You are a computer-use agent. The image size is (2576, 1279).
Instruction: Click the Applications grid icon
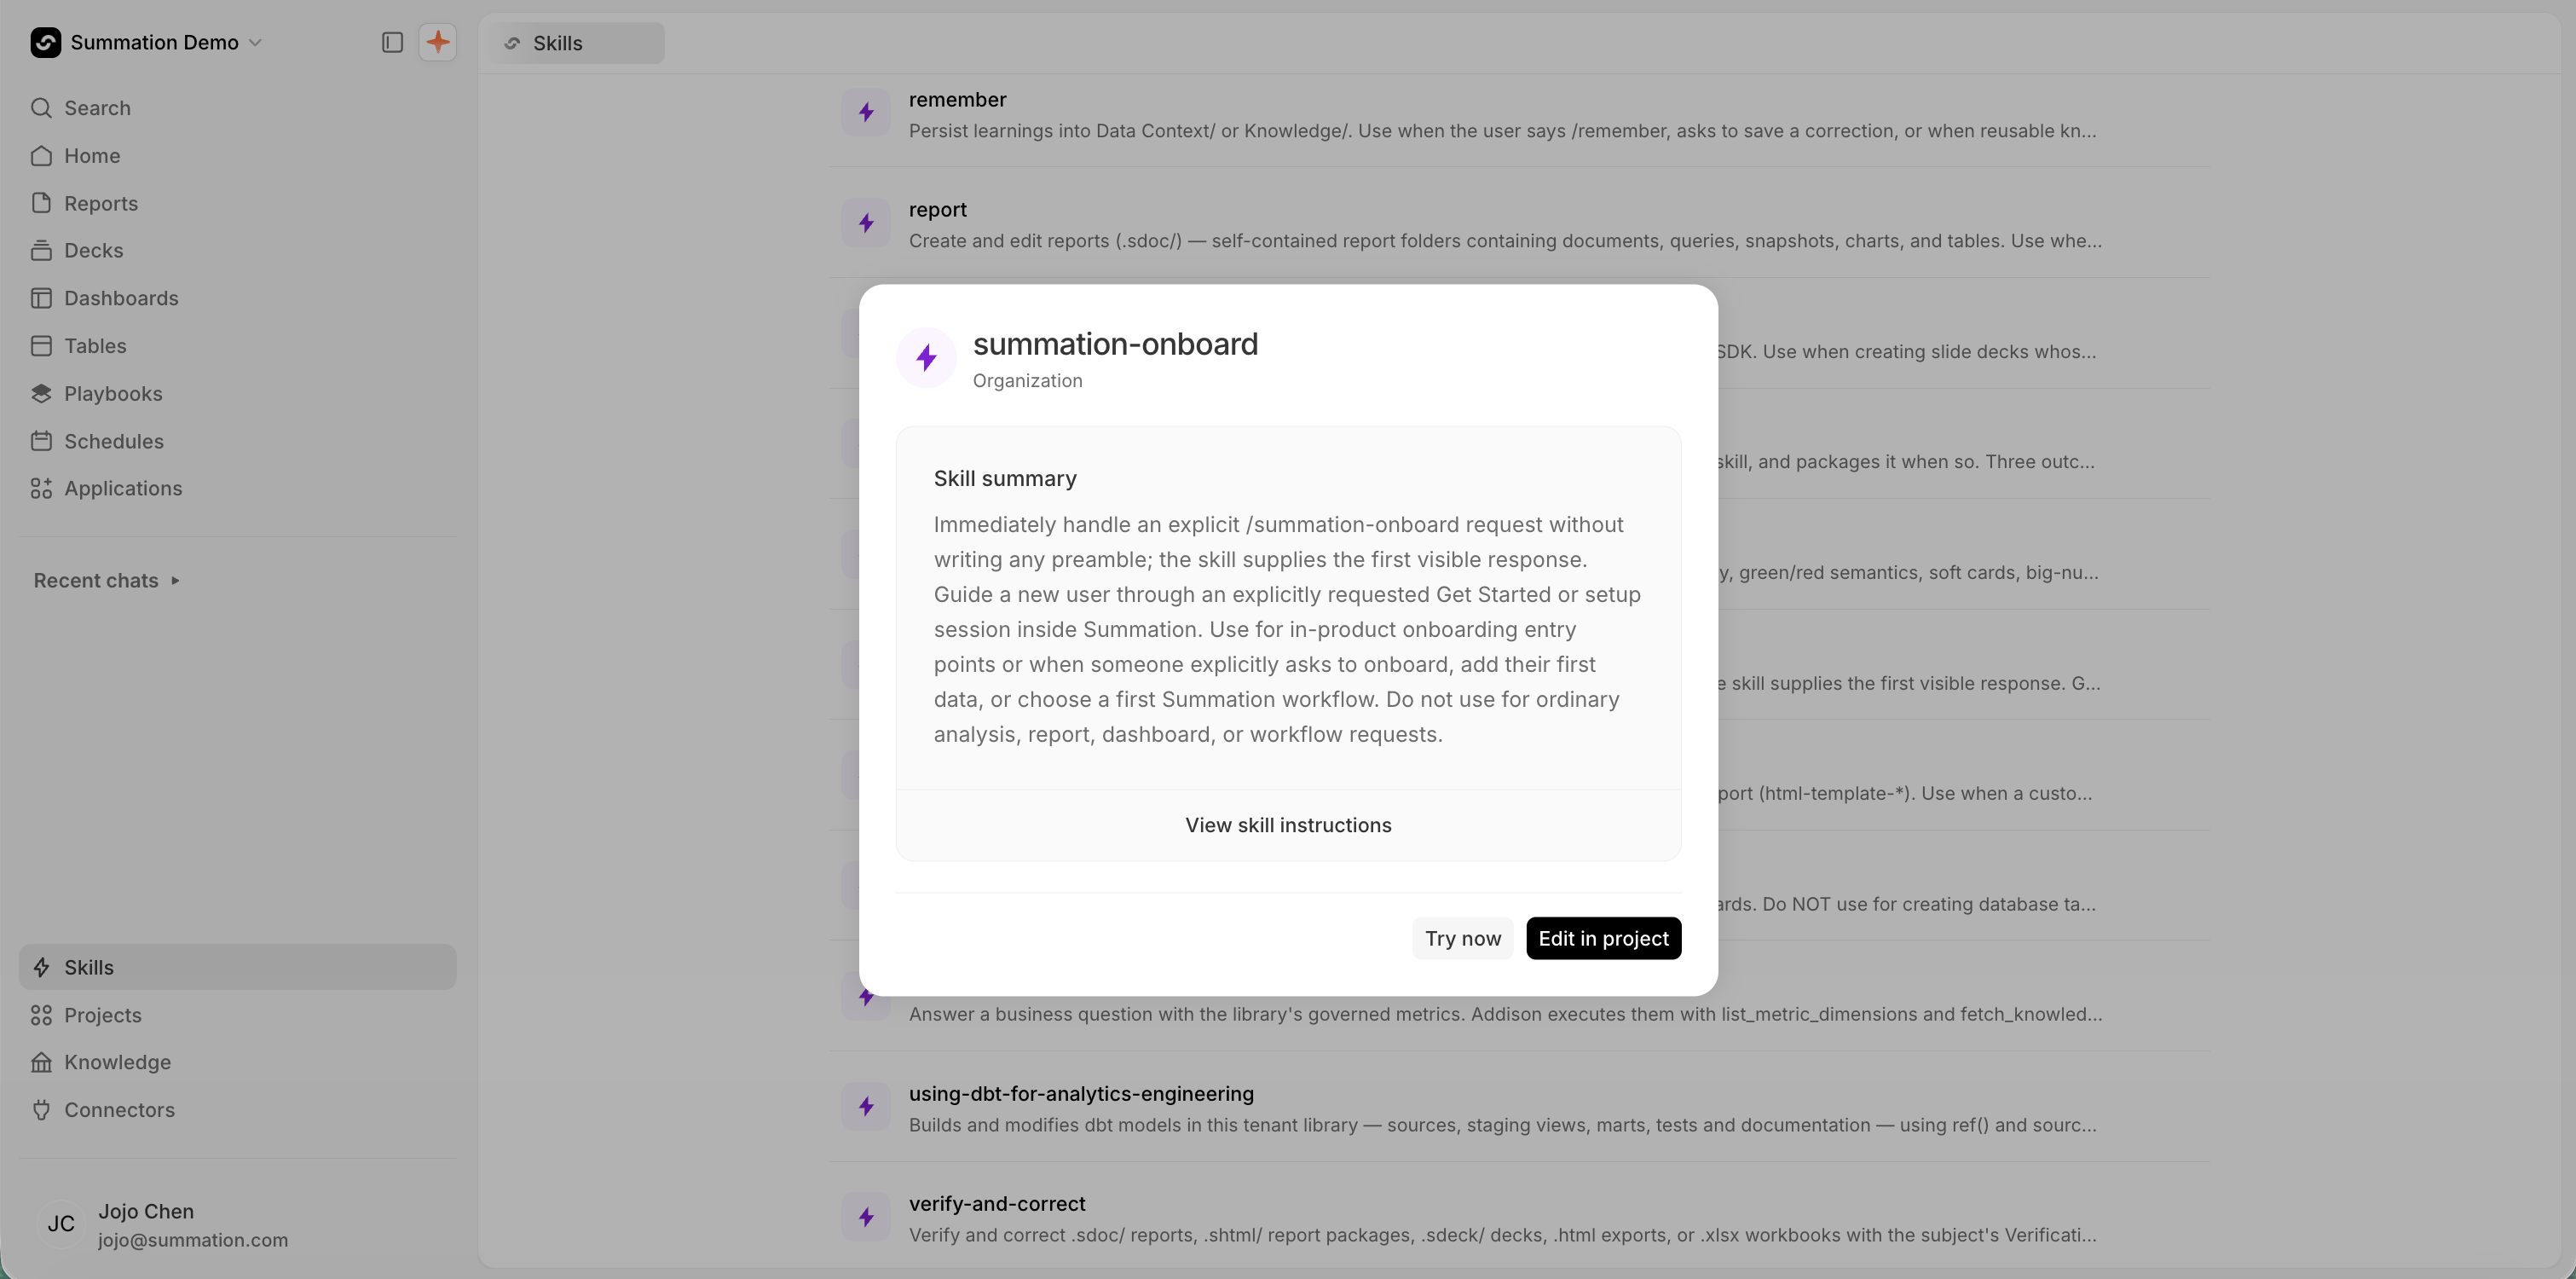[41, 488]
